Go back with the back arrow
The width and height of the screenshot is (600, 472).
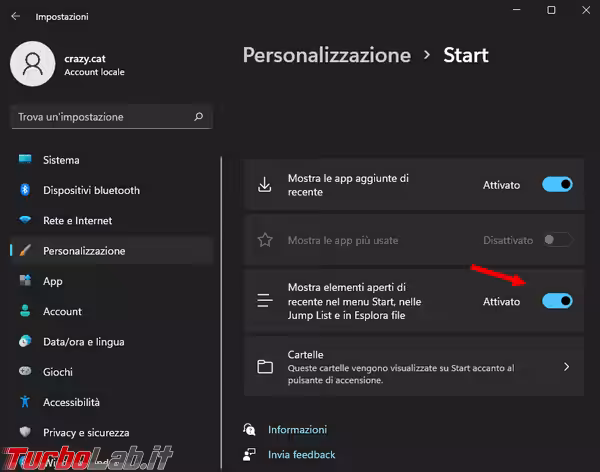(x=15, y=17)
